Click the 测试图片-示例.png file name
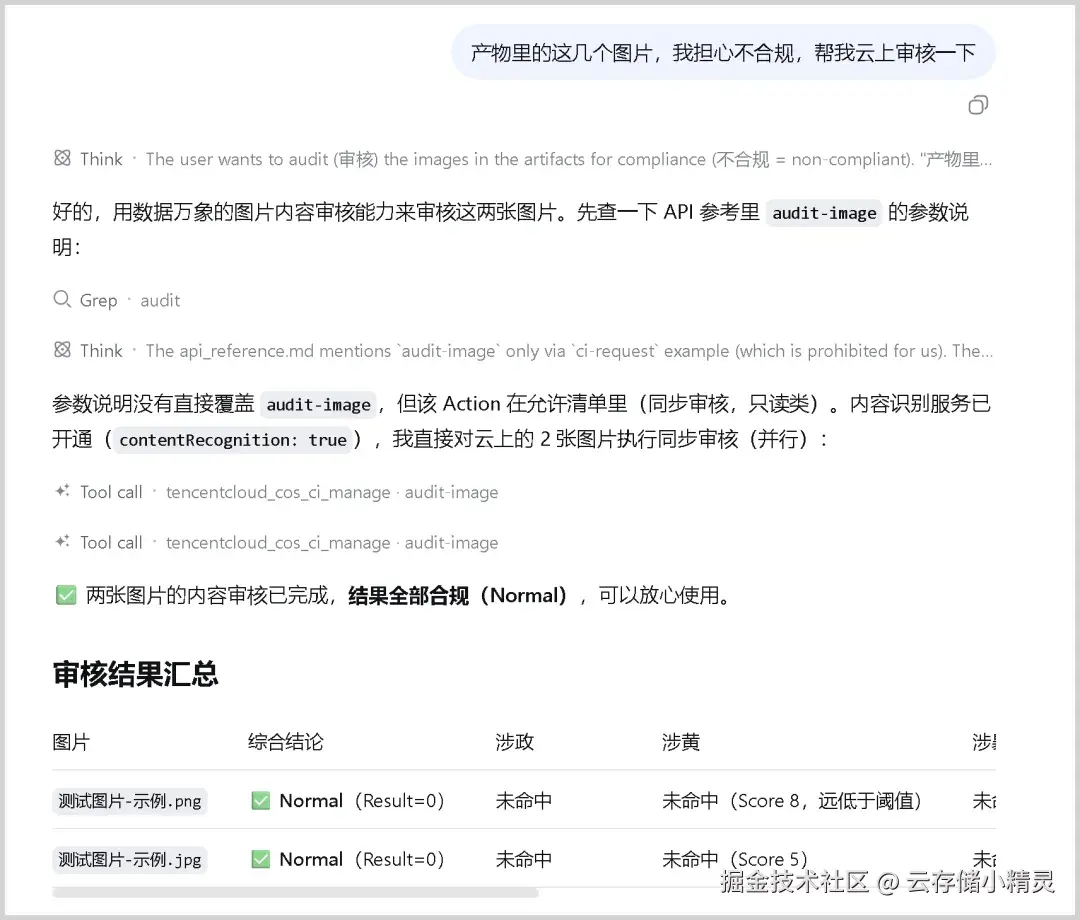 129,801
